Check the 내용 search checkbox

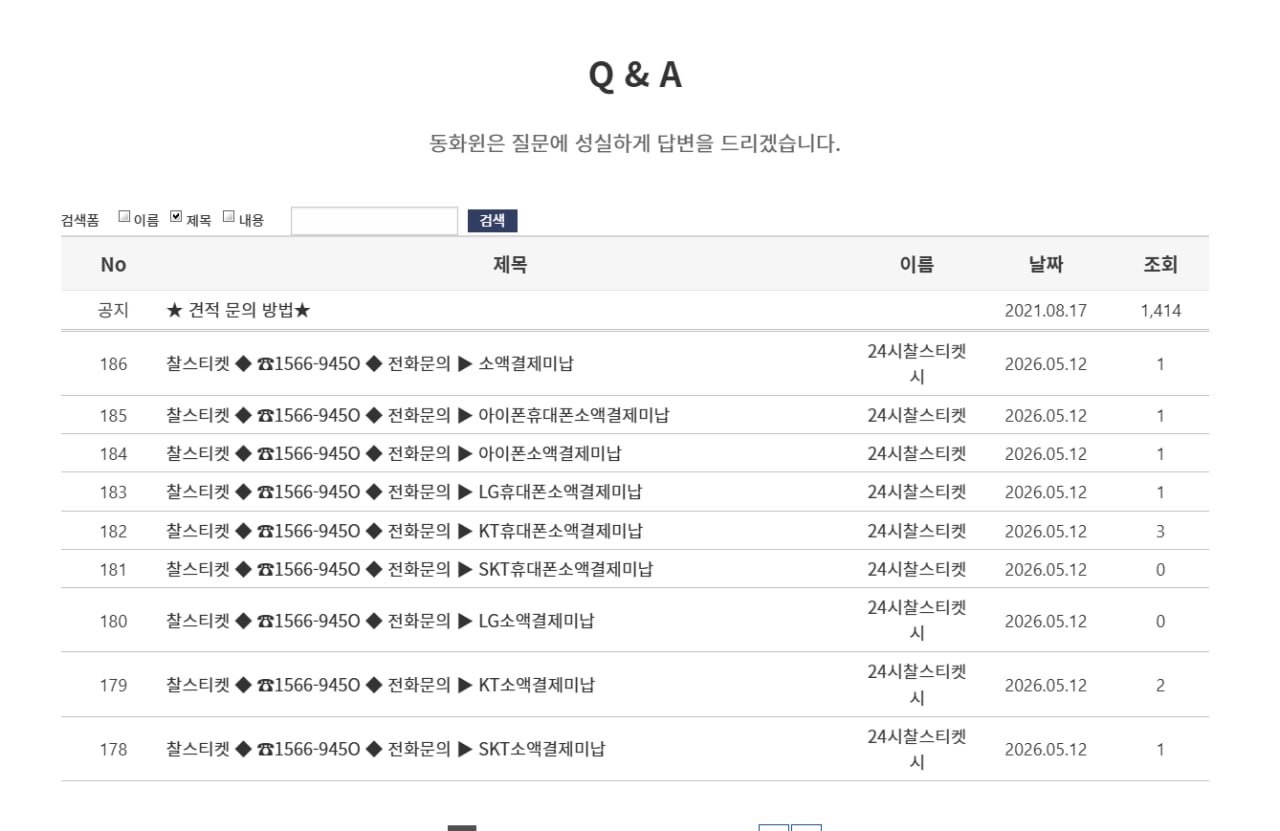click(228, 216)
